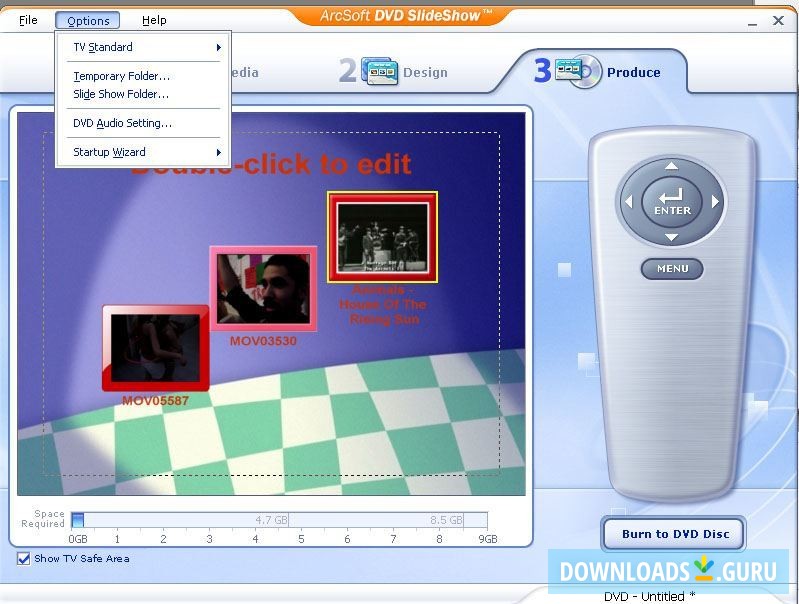Close the DVD SlideShow window
Image resolution: width=799 pixels, height=604 pixels.
click(778, 20)
